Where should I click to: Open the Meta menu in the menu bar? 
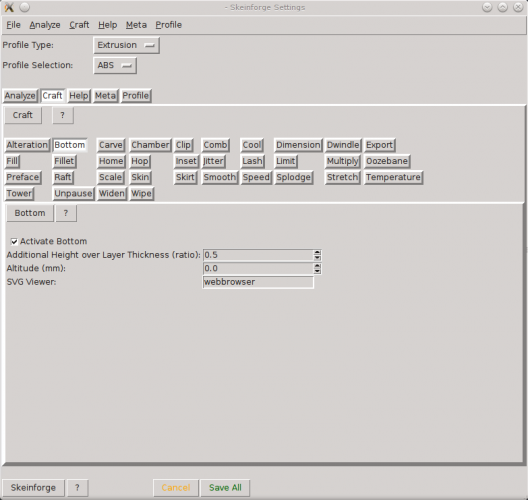(136, 25)
